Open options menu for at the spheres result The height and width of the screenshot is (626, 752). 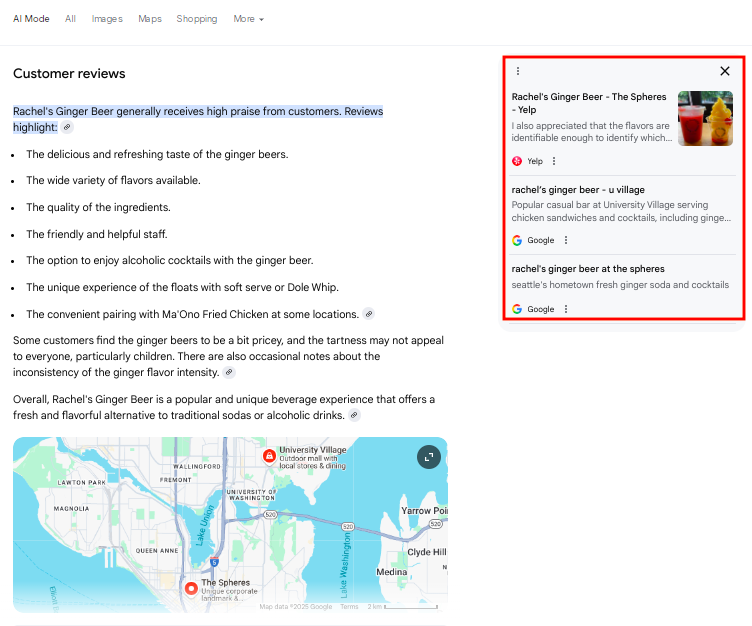click(566, 309)
